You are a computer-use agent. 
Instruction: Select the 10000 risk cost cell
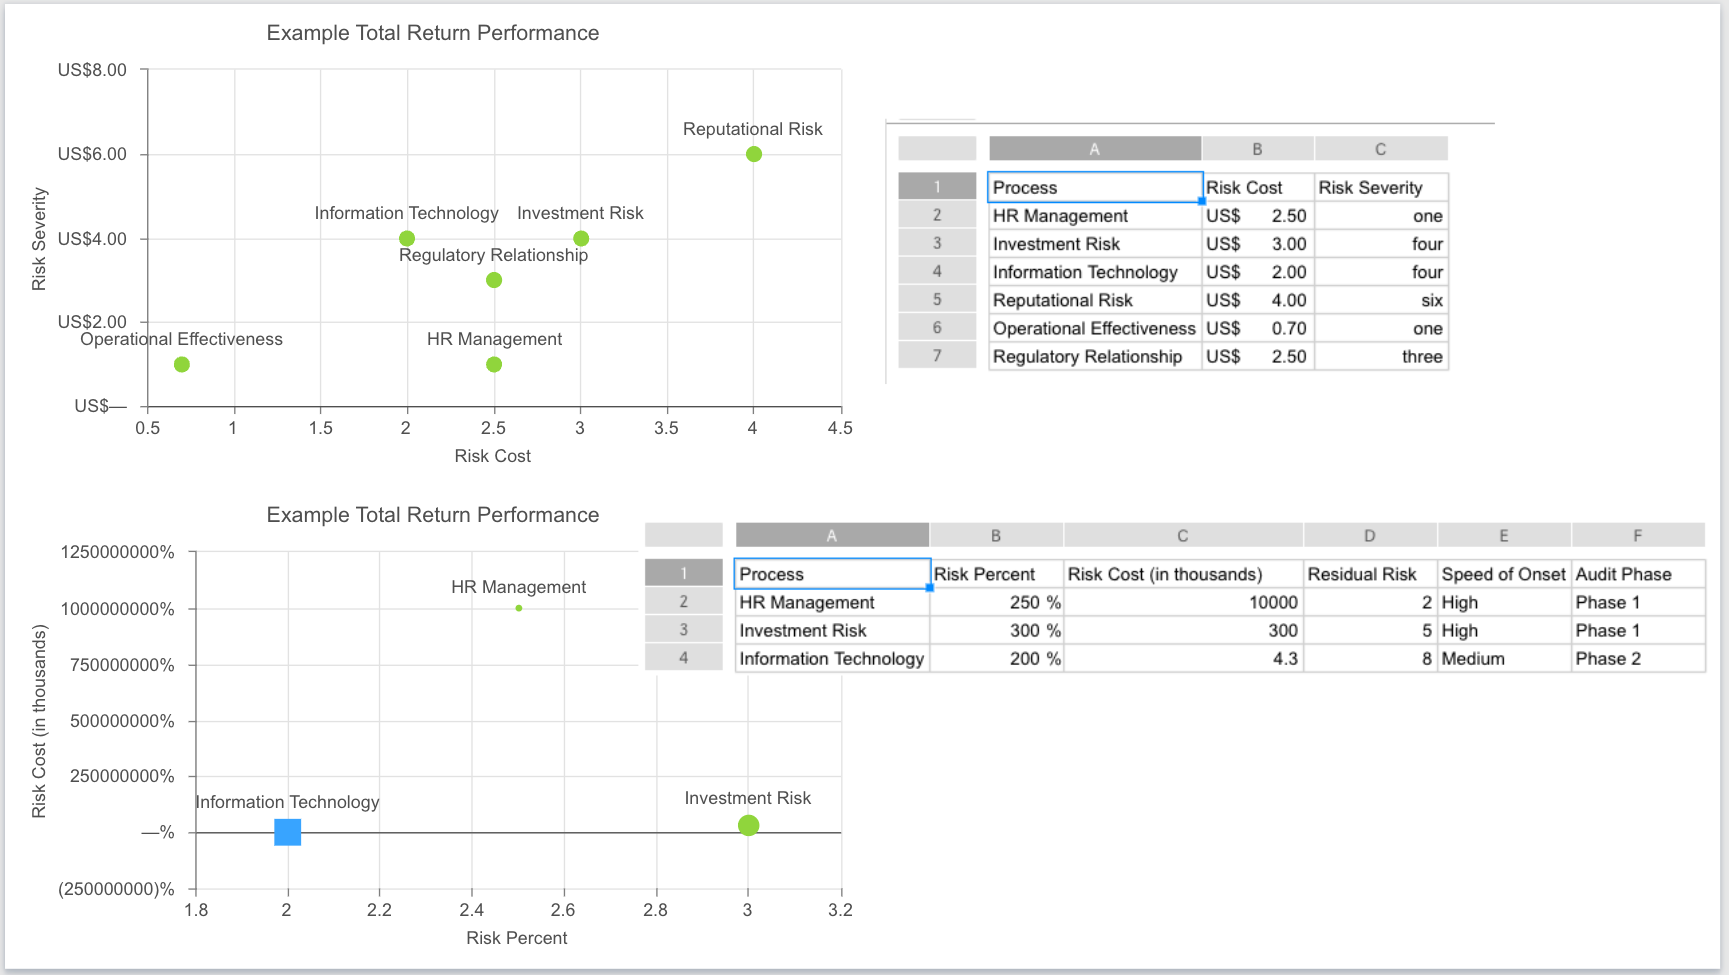1183,602
